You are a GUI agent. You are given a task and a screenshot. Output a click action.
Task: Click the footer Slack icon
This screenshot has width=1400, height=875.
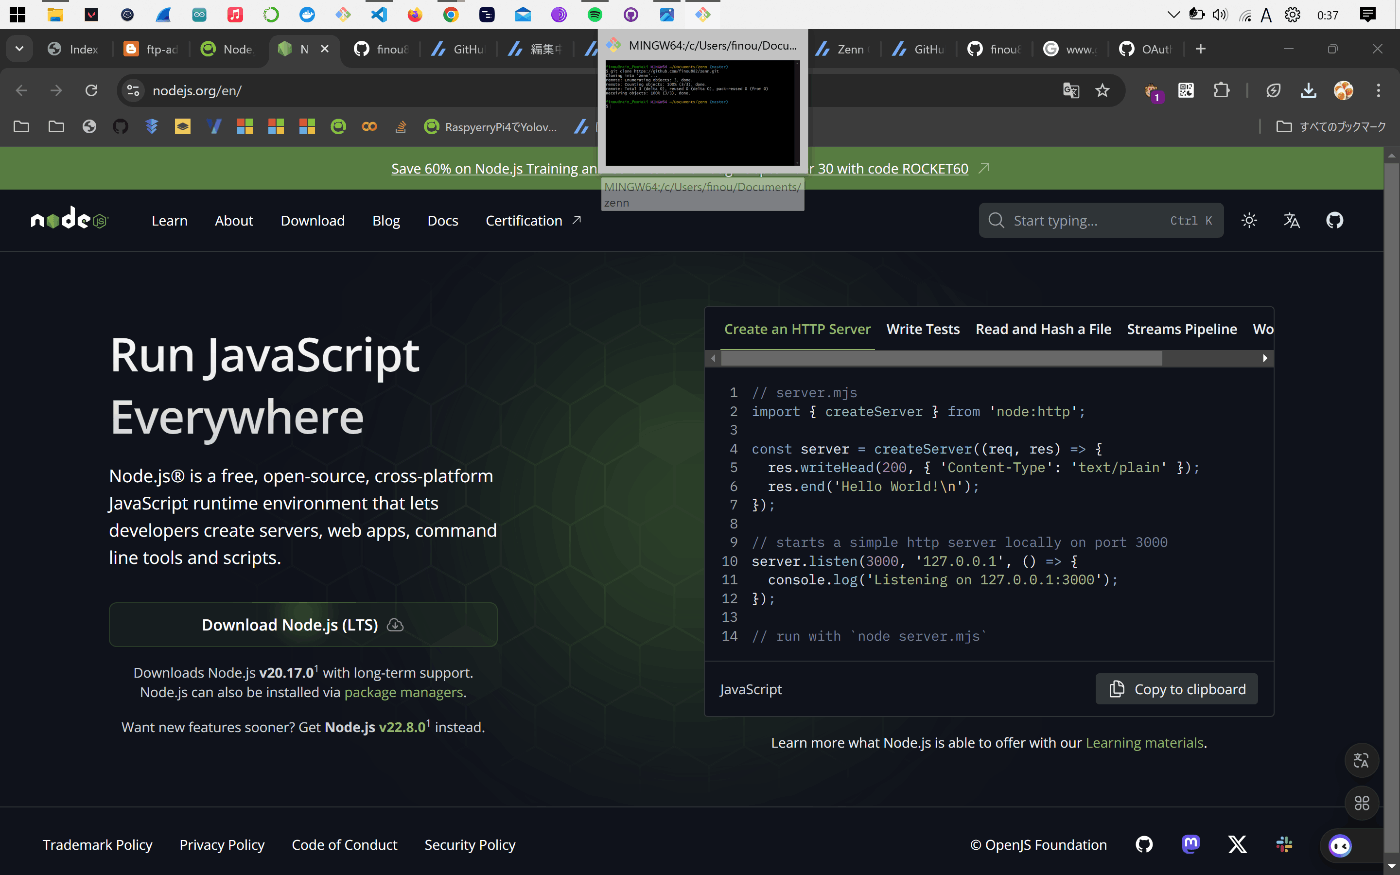(1284, 844)
